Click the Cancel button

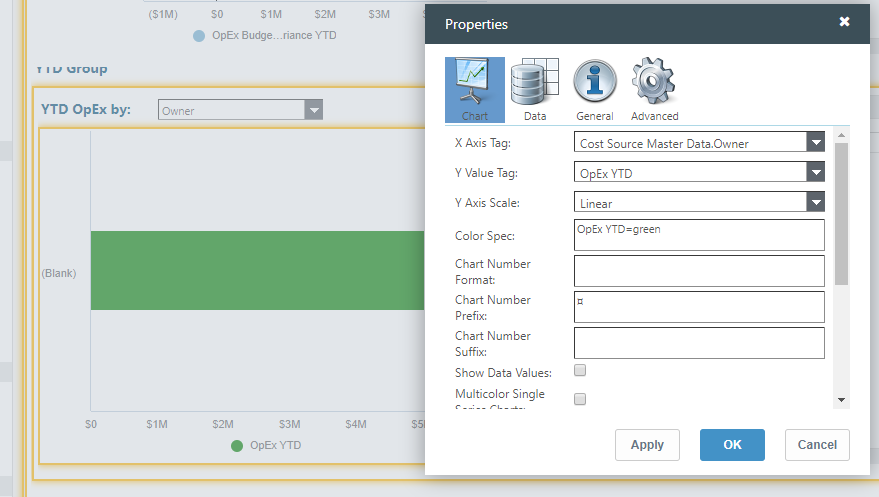coord(817,445)
